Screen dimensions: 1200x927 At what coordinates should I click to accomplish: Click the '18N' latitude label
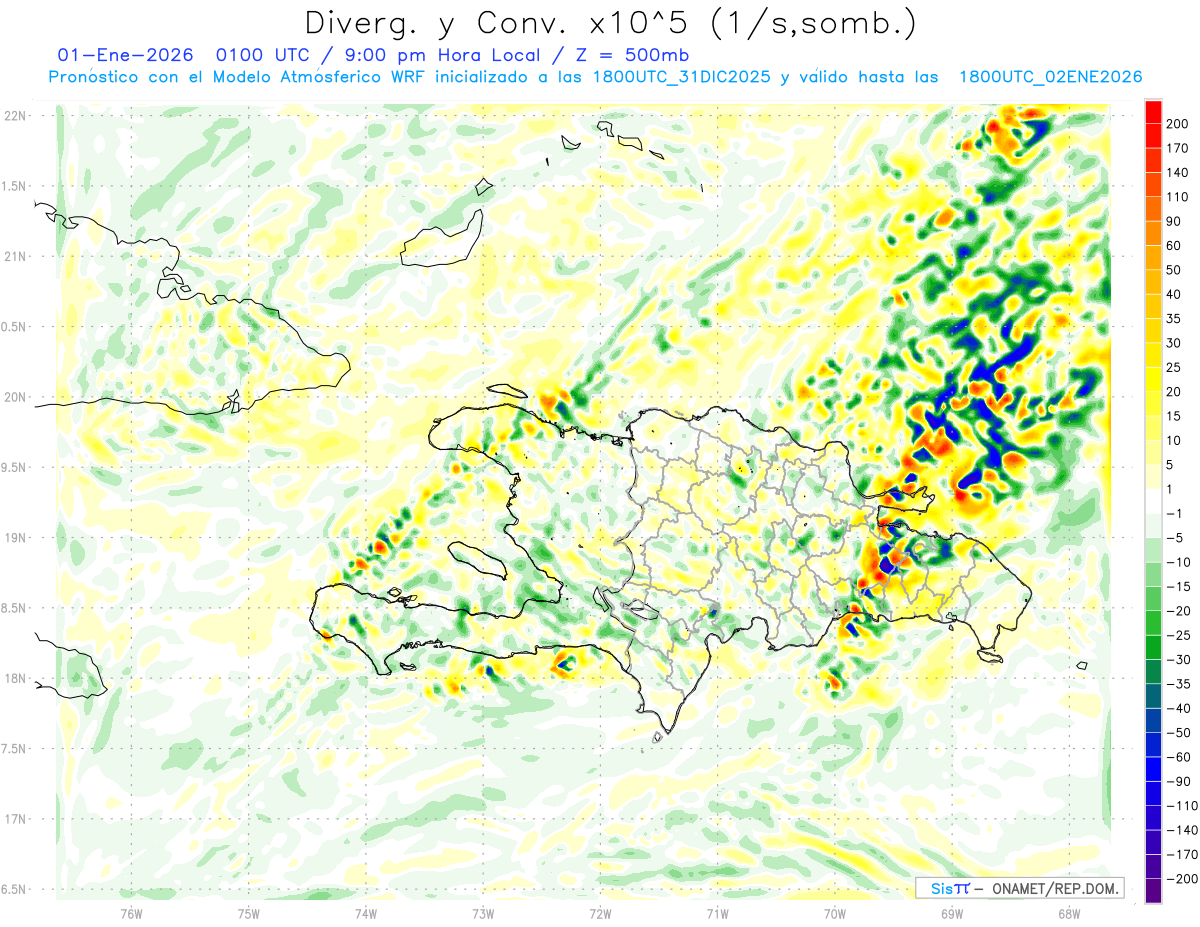pyautogui.click(x=16, y=678)
